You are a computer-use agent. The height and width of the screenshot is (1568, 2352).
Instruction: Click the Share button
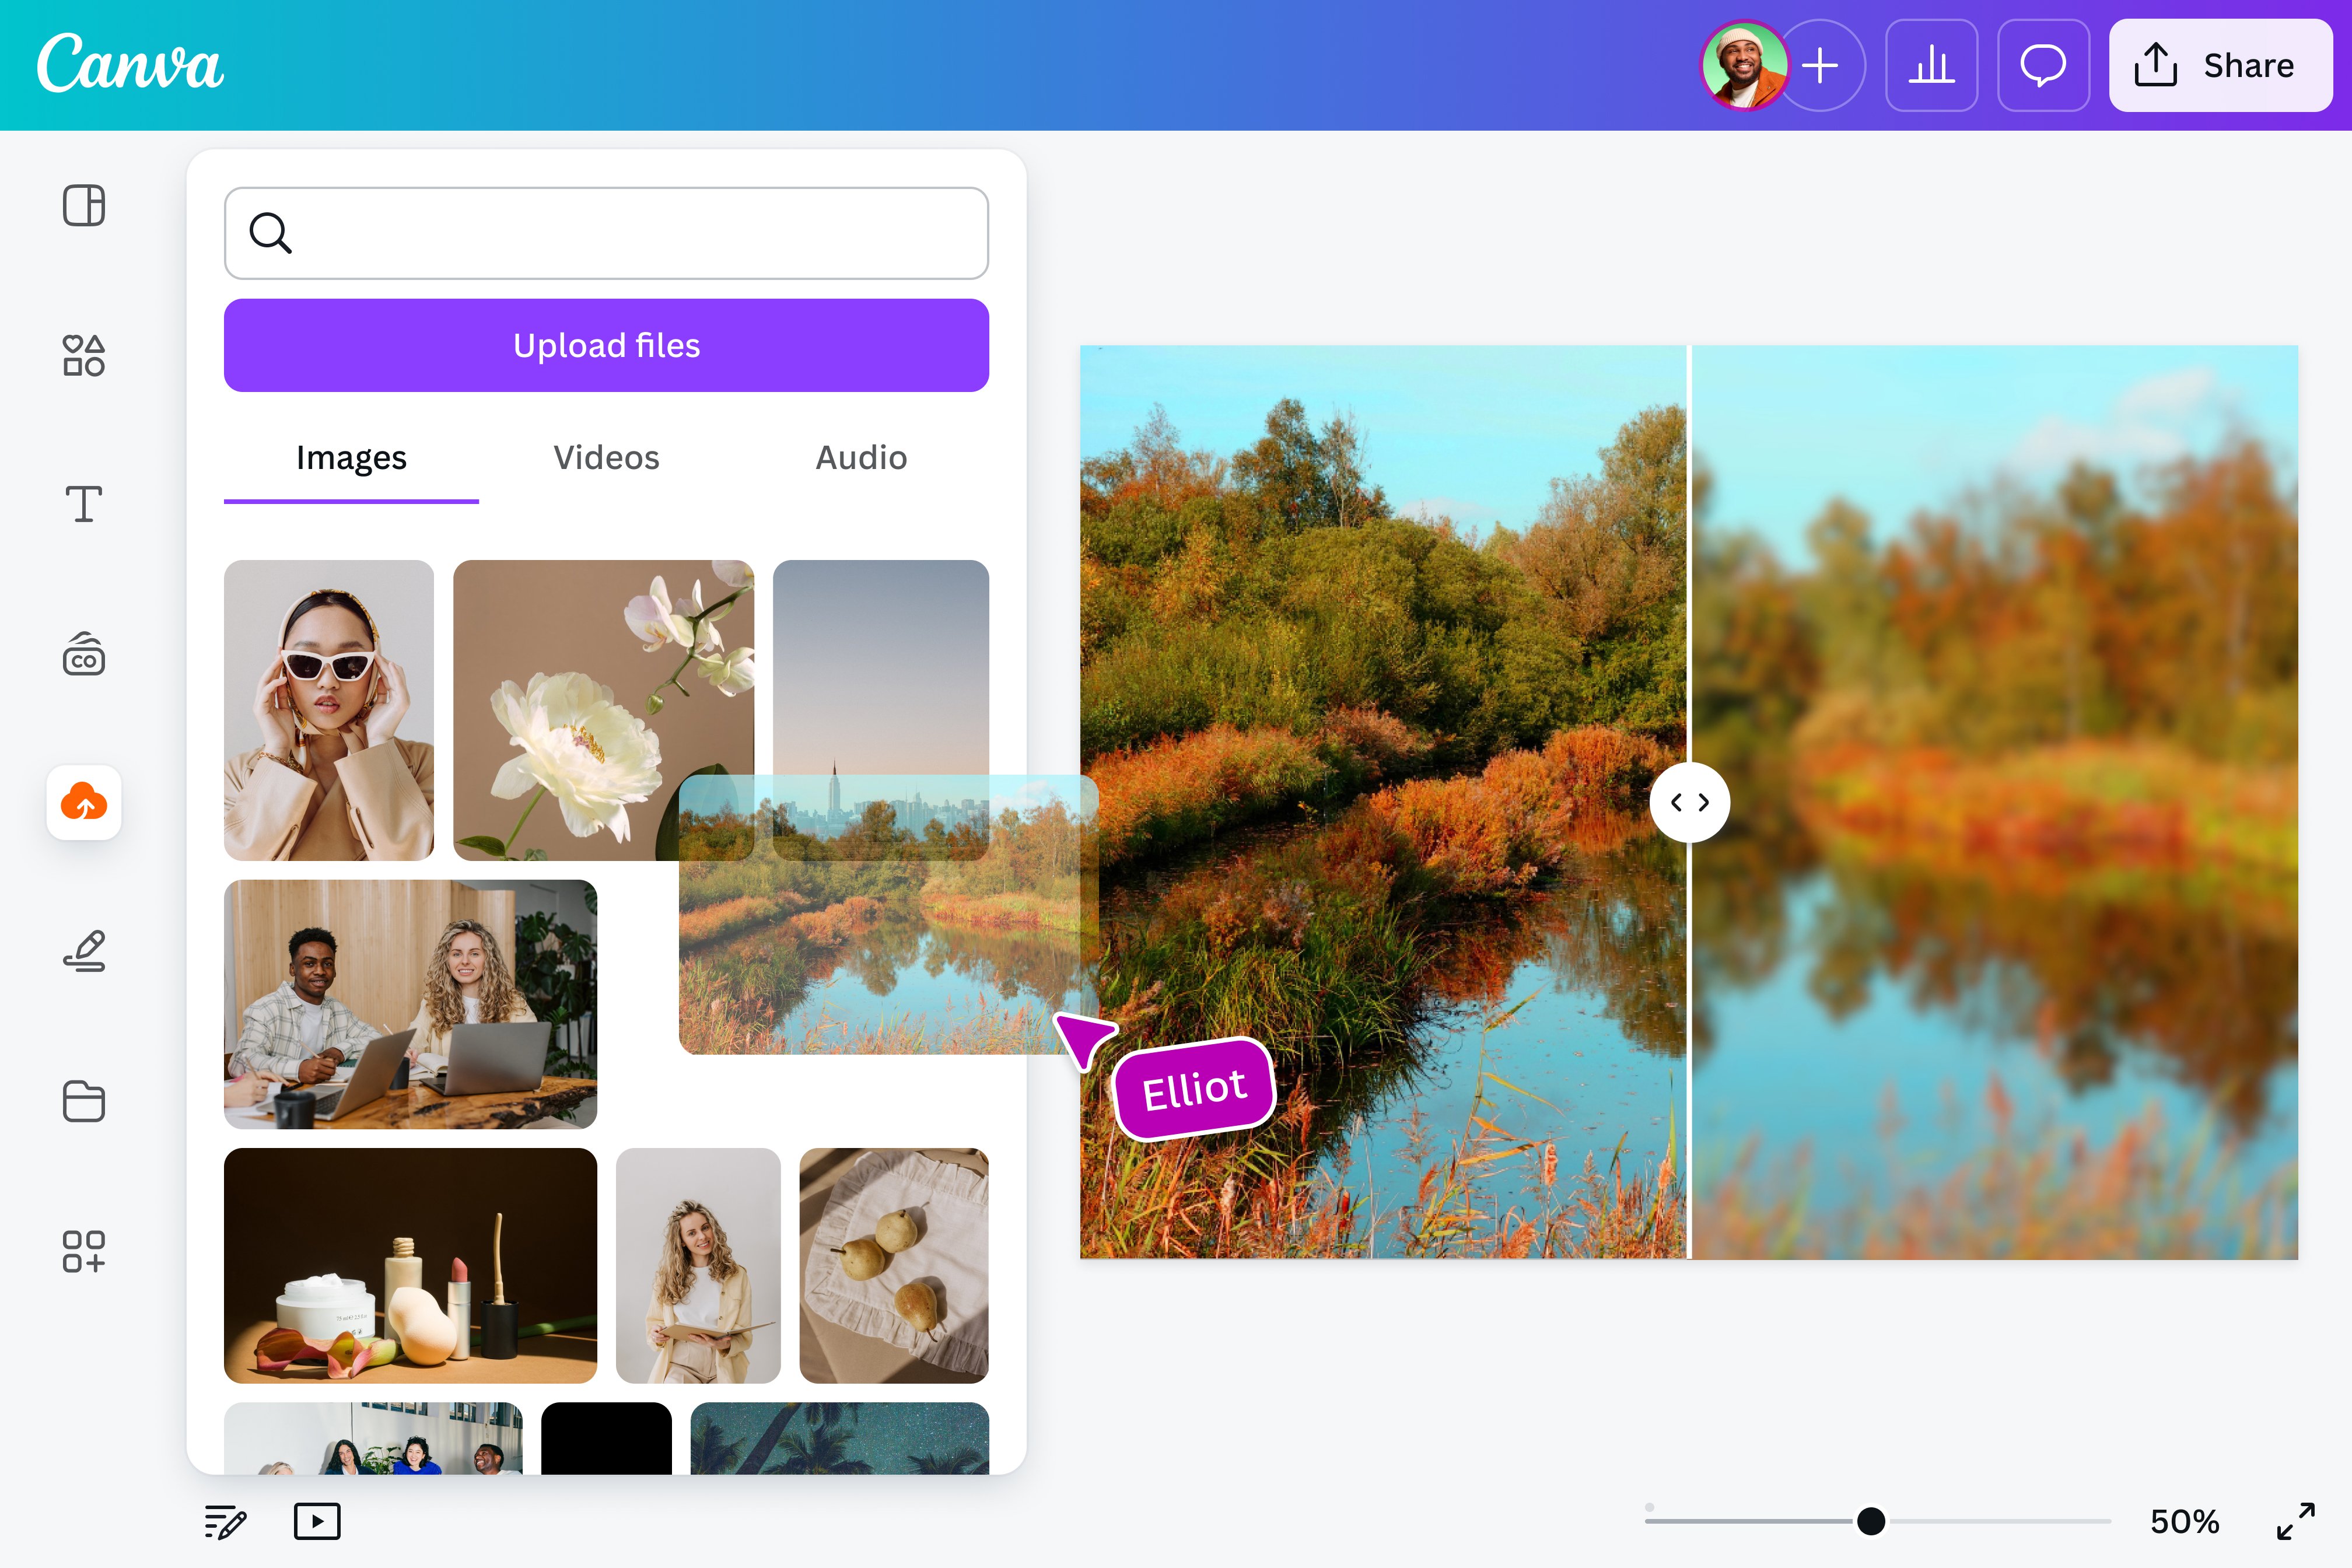click(2220, 65)
